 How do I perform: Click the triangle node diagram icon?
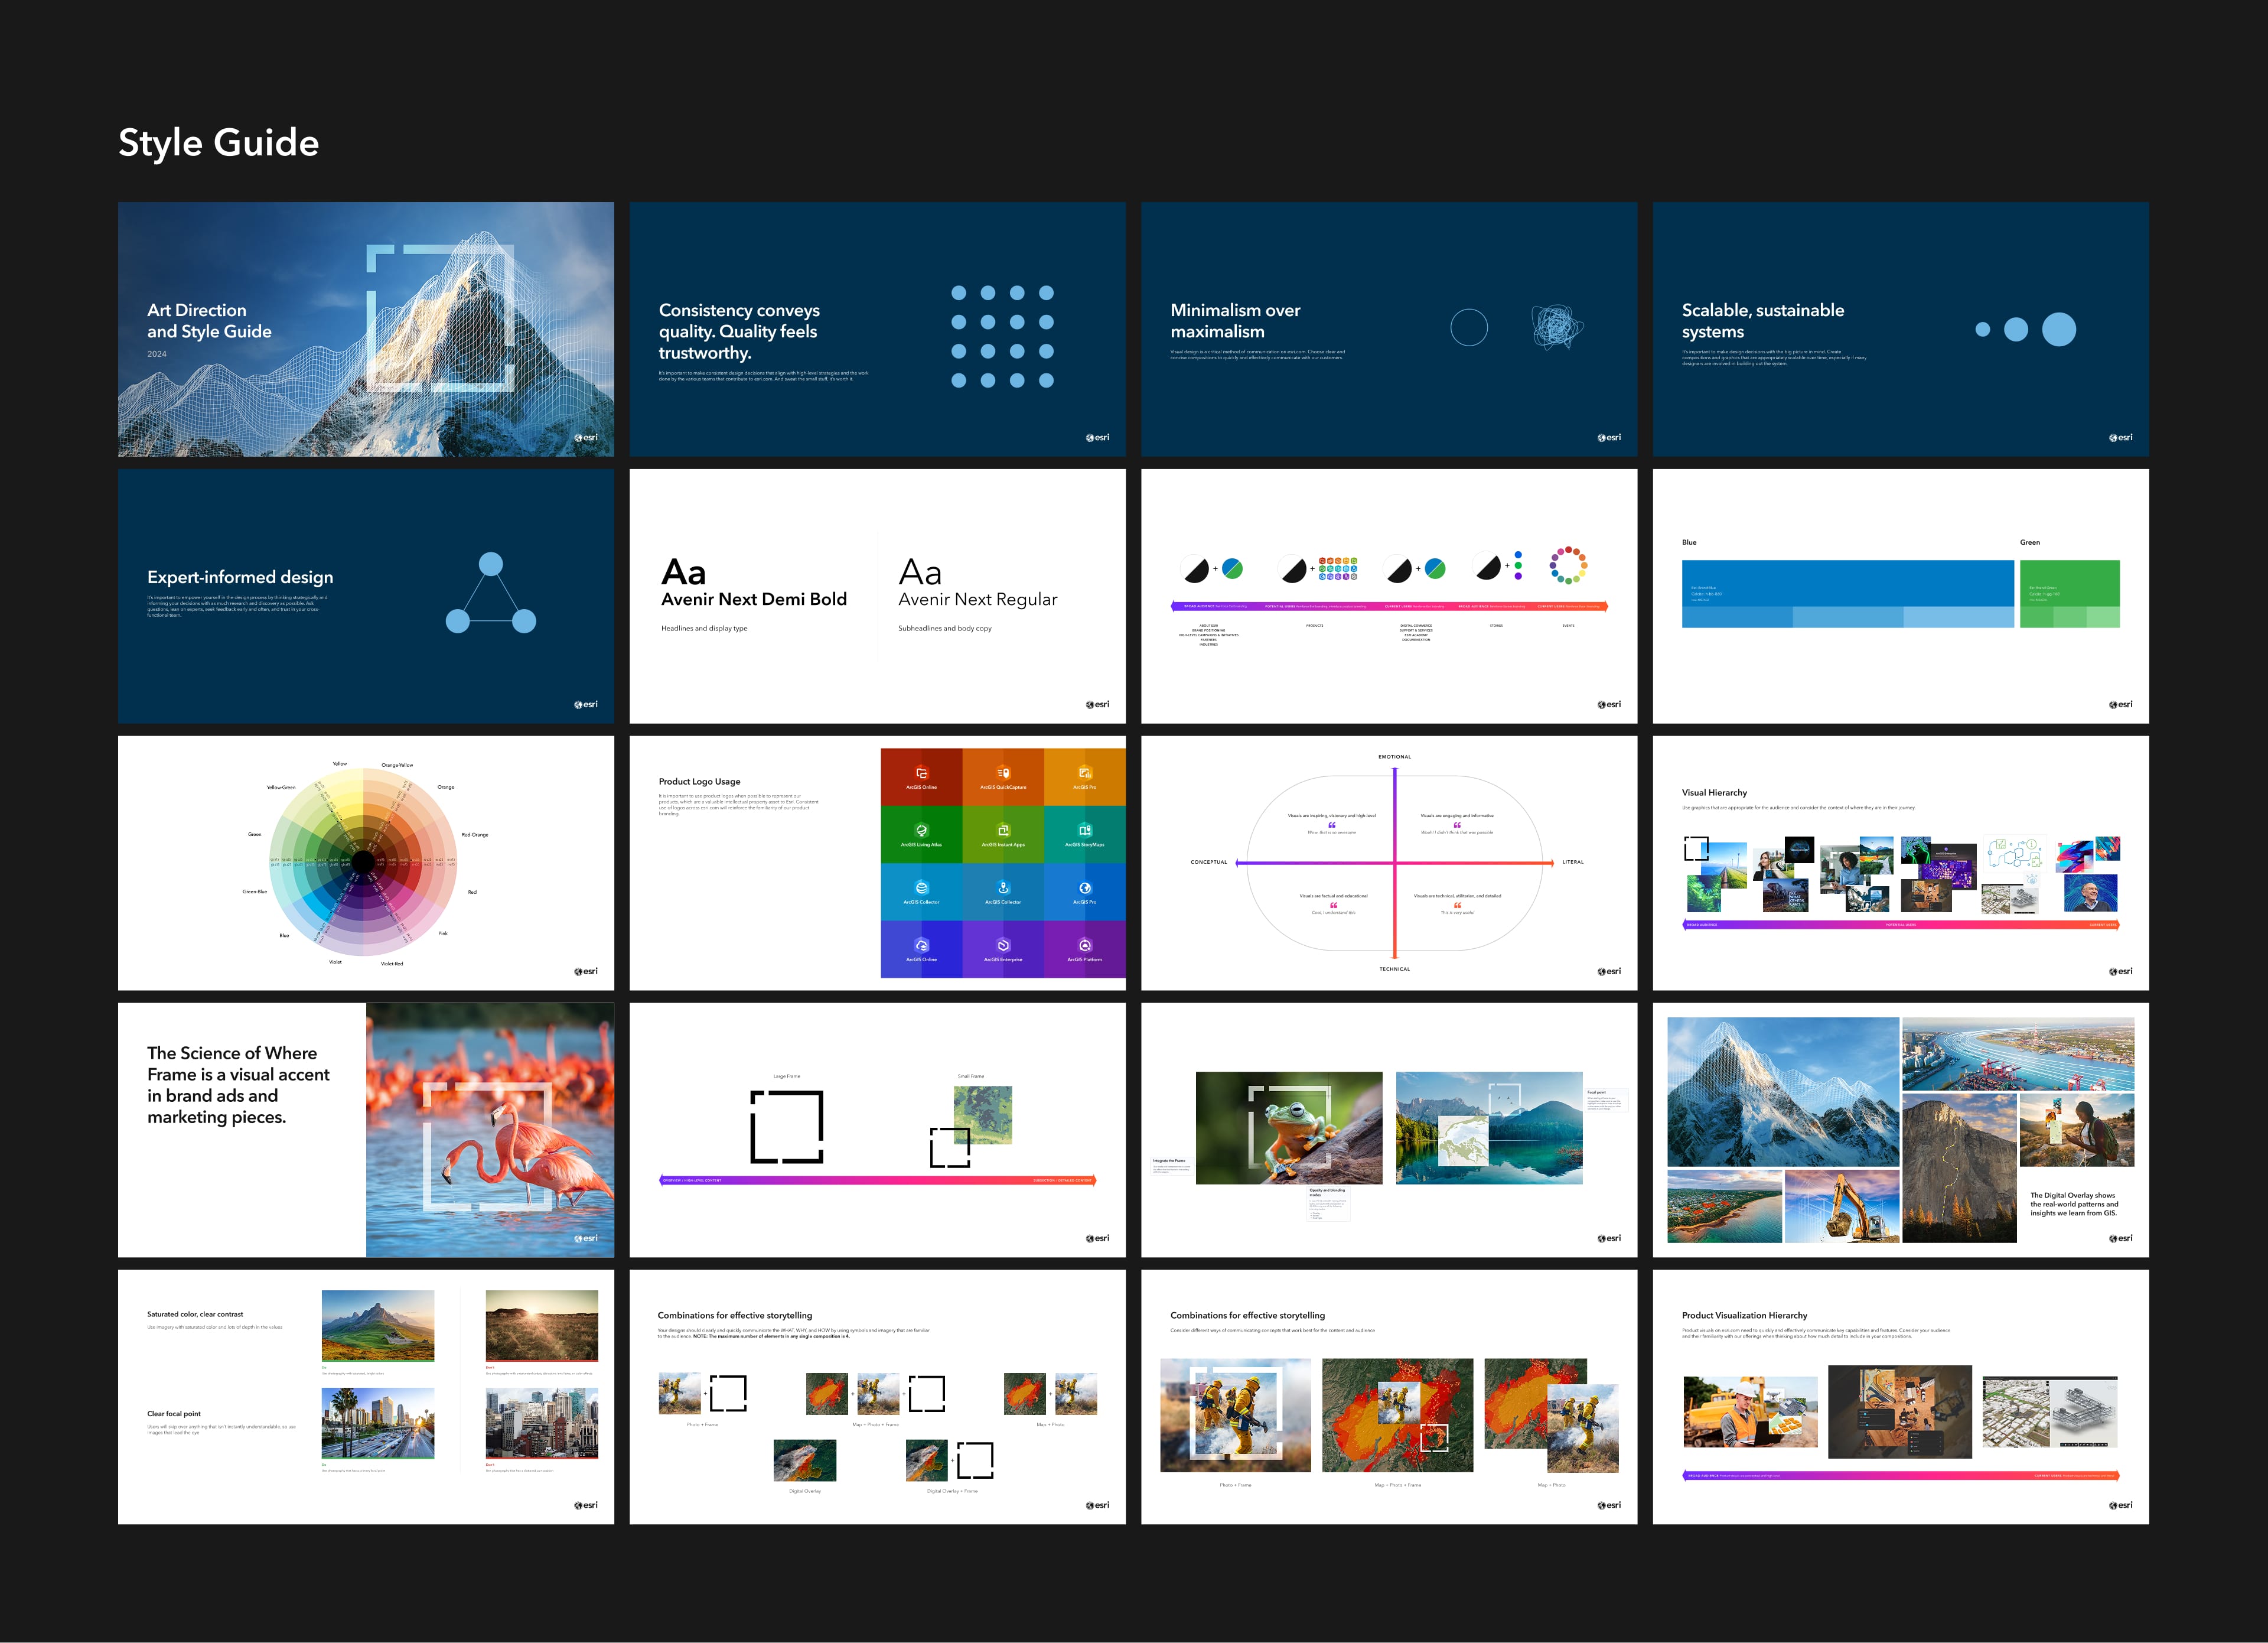pyautogui.click(x=490, y=595)
